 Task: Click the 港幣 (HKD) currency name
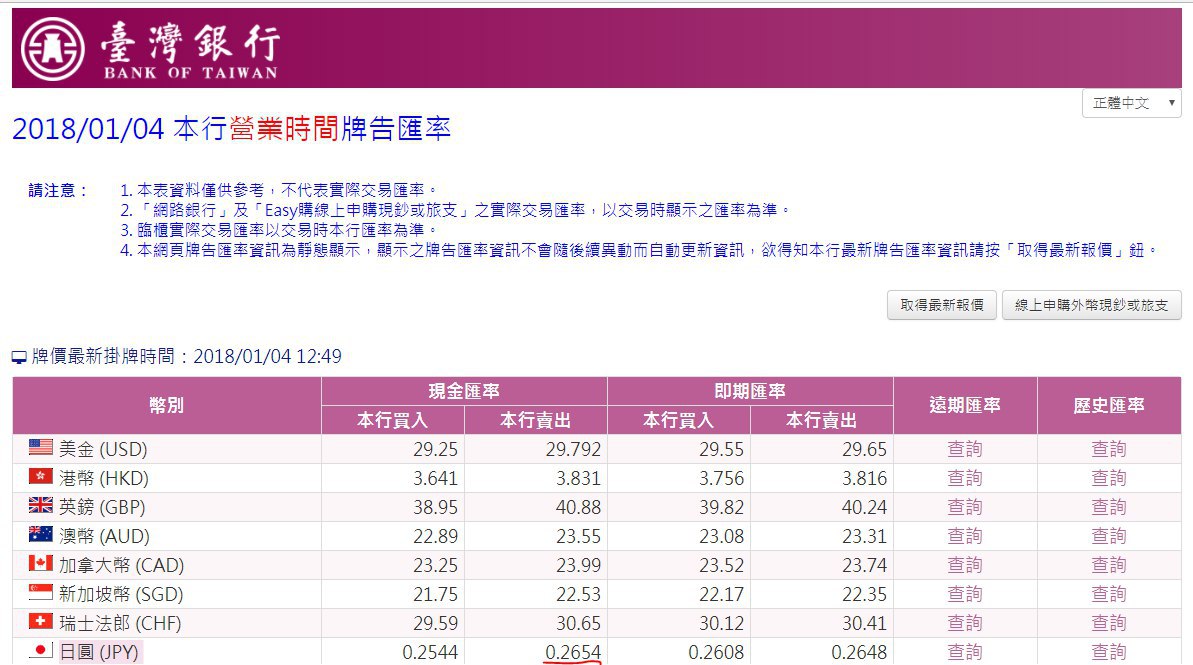104,478
